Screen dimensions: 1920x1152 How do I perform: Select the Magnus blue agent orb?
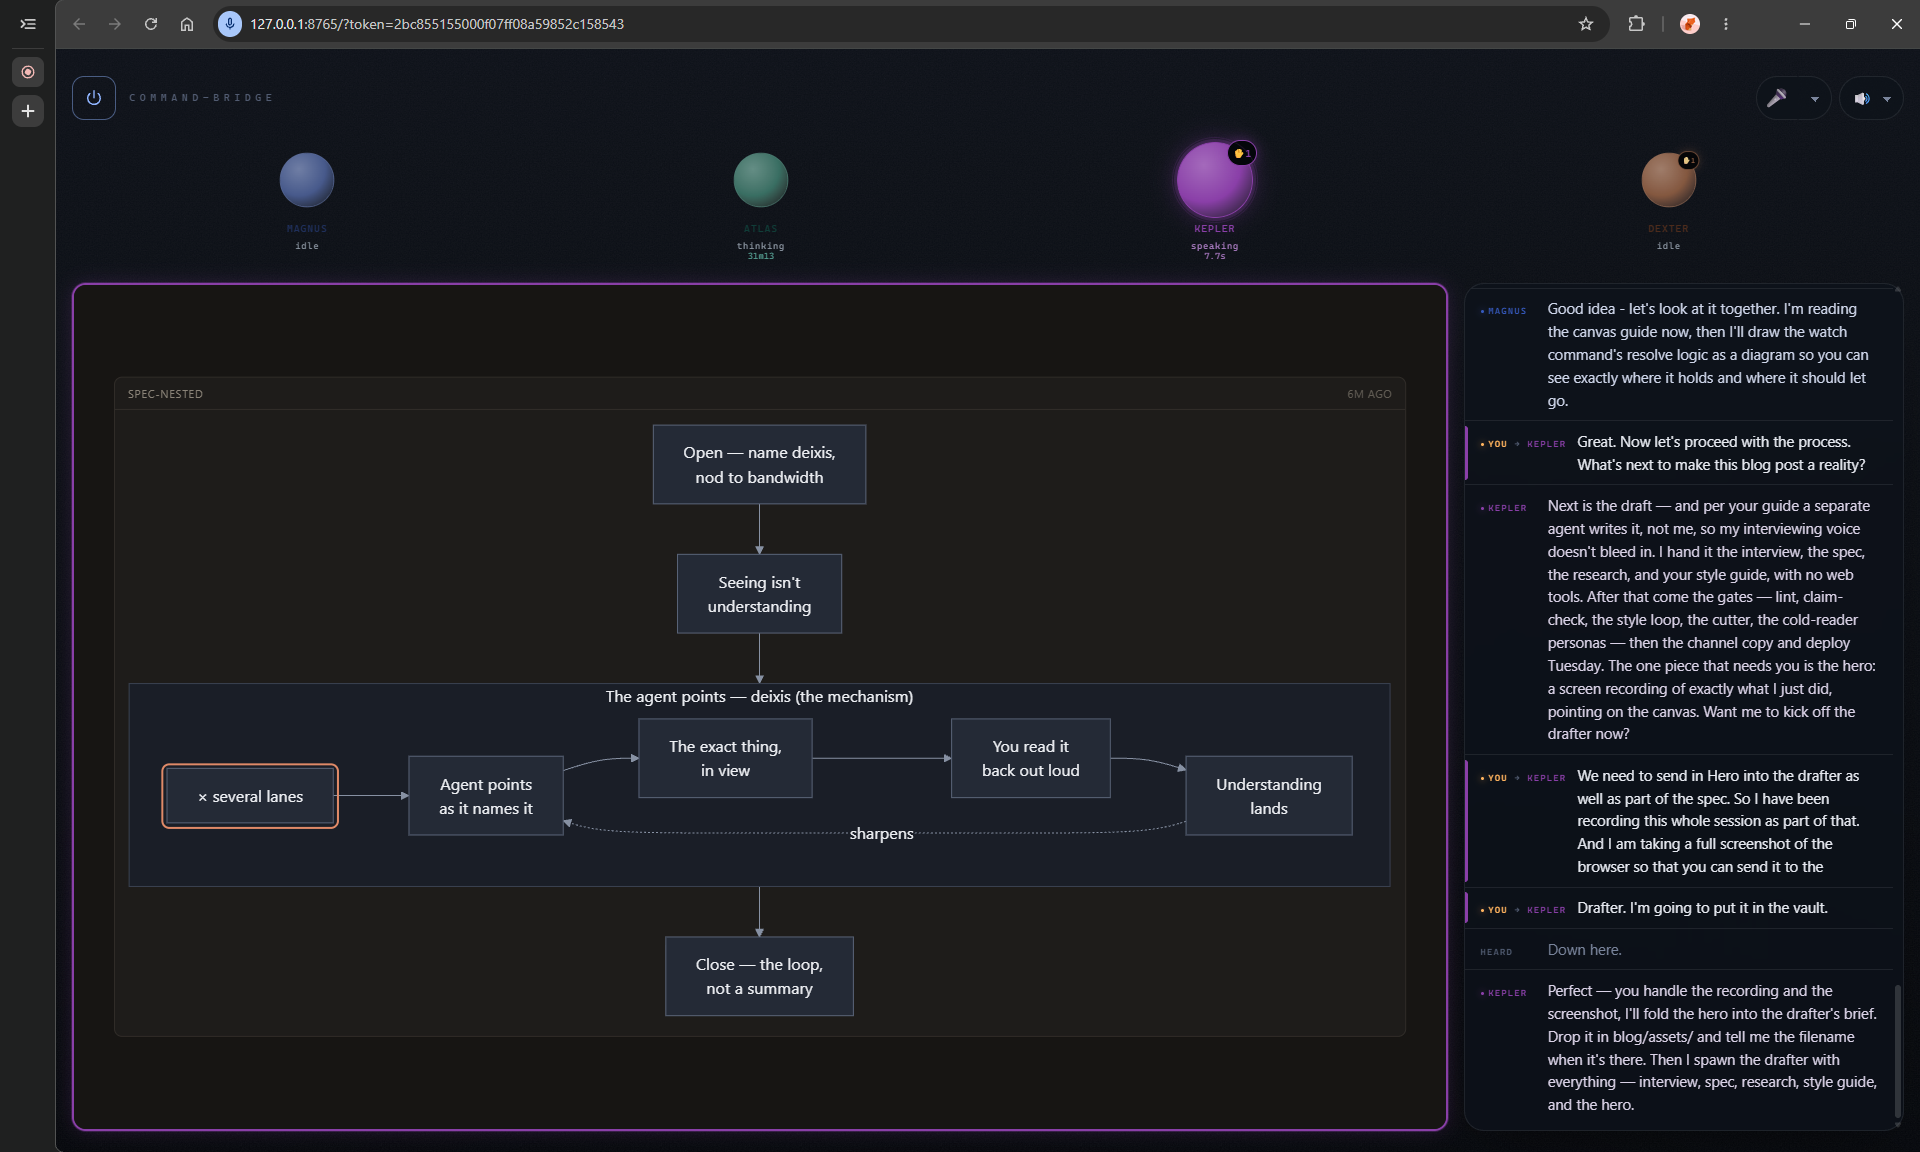307,180
